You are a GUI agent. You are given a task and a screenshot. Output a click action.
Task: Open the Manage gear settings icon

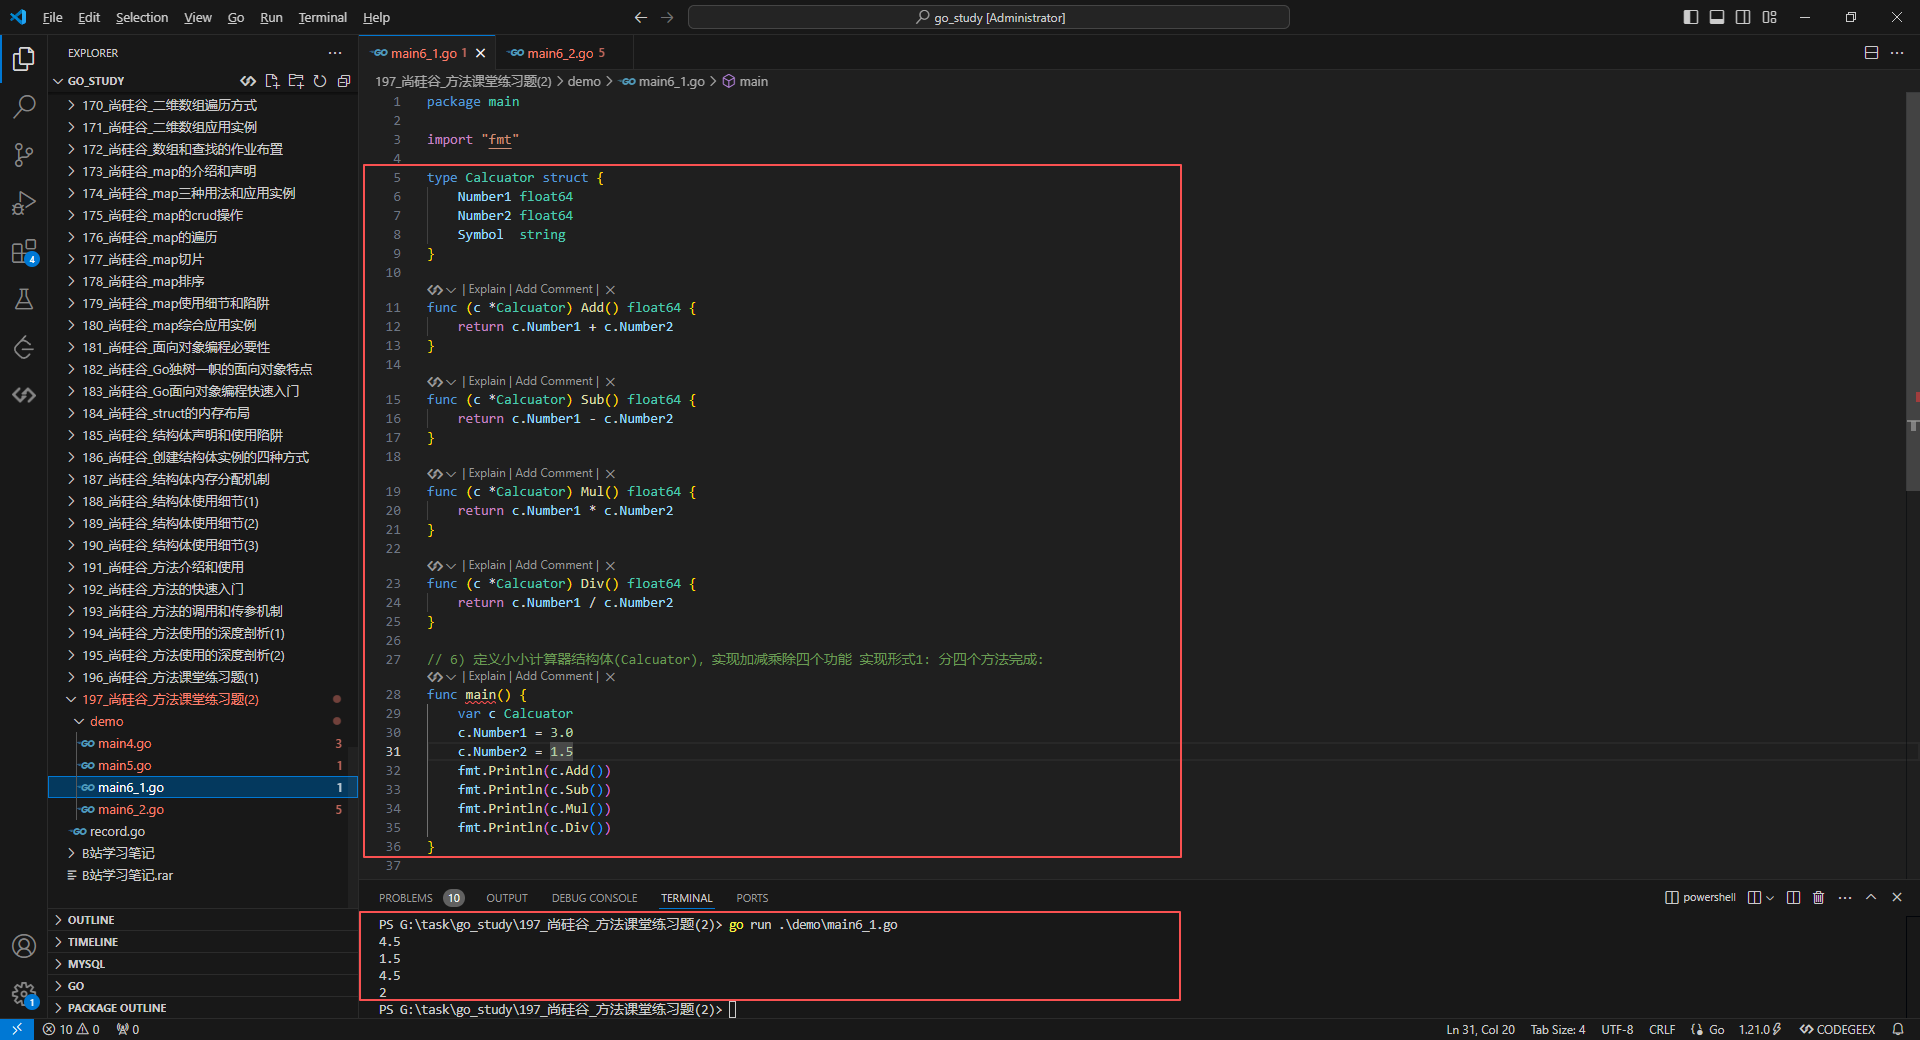(24, 993)
